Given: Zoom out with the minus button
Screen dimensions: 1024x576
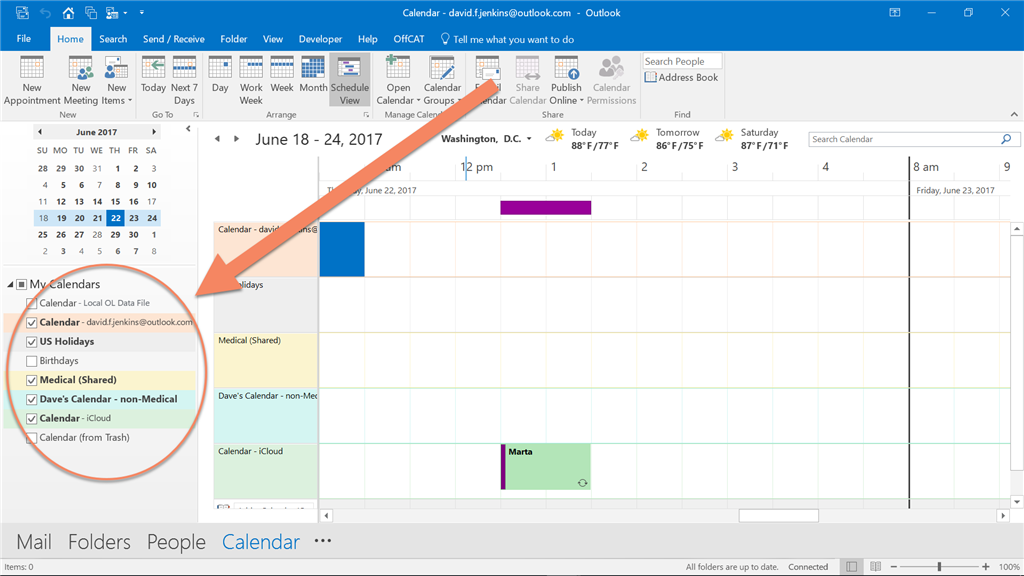Looking at the screenshot, I should click(894, 567).
